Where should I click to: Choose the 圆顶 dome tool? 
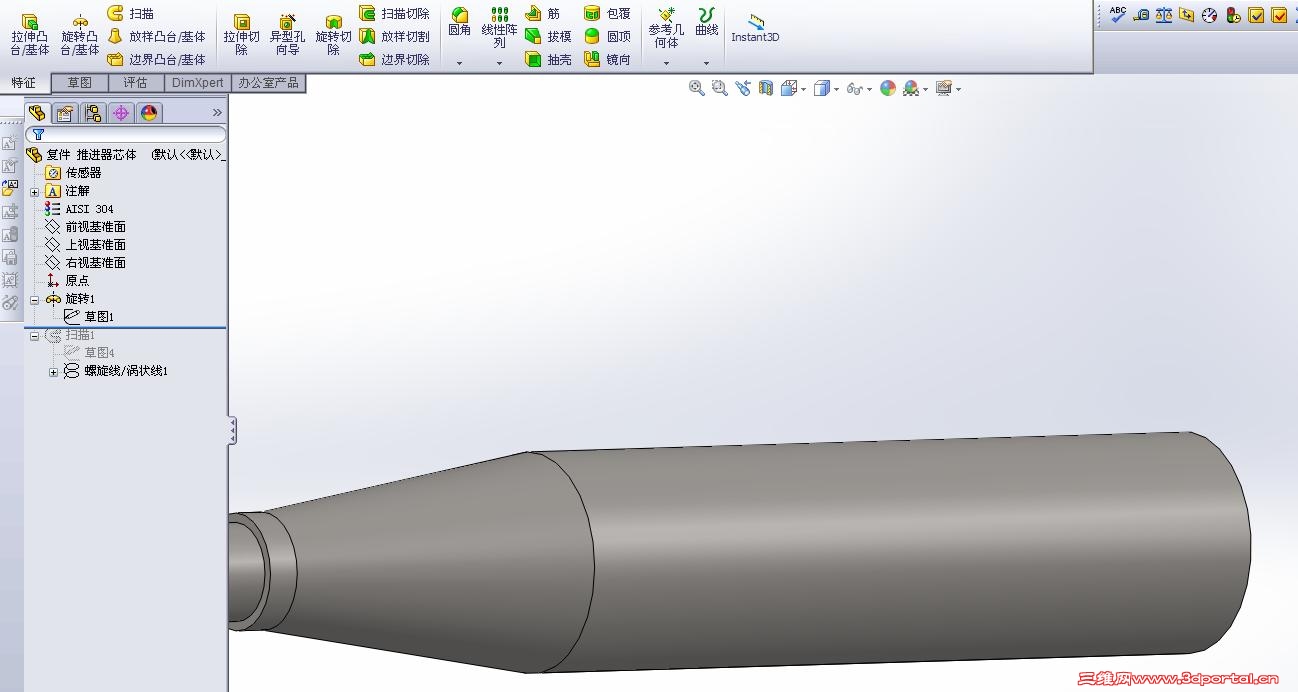[x=607, y=36]
